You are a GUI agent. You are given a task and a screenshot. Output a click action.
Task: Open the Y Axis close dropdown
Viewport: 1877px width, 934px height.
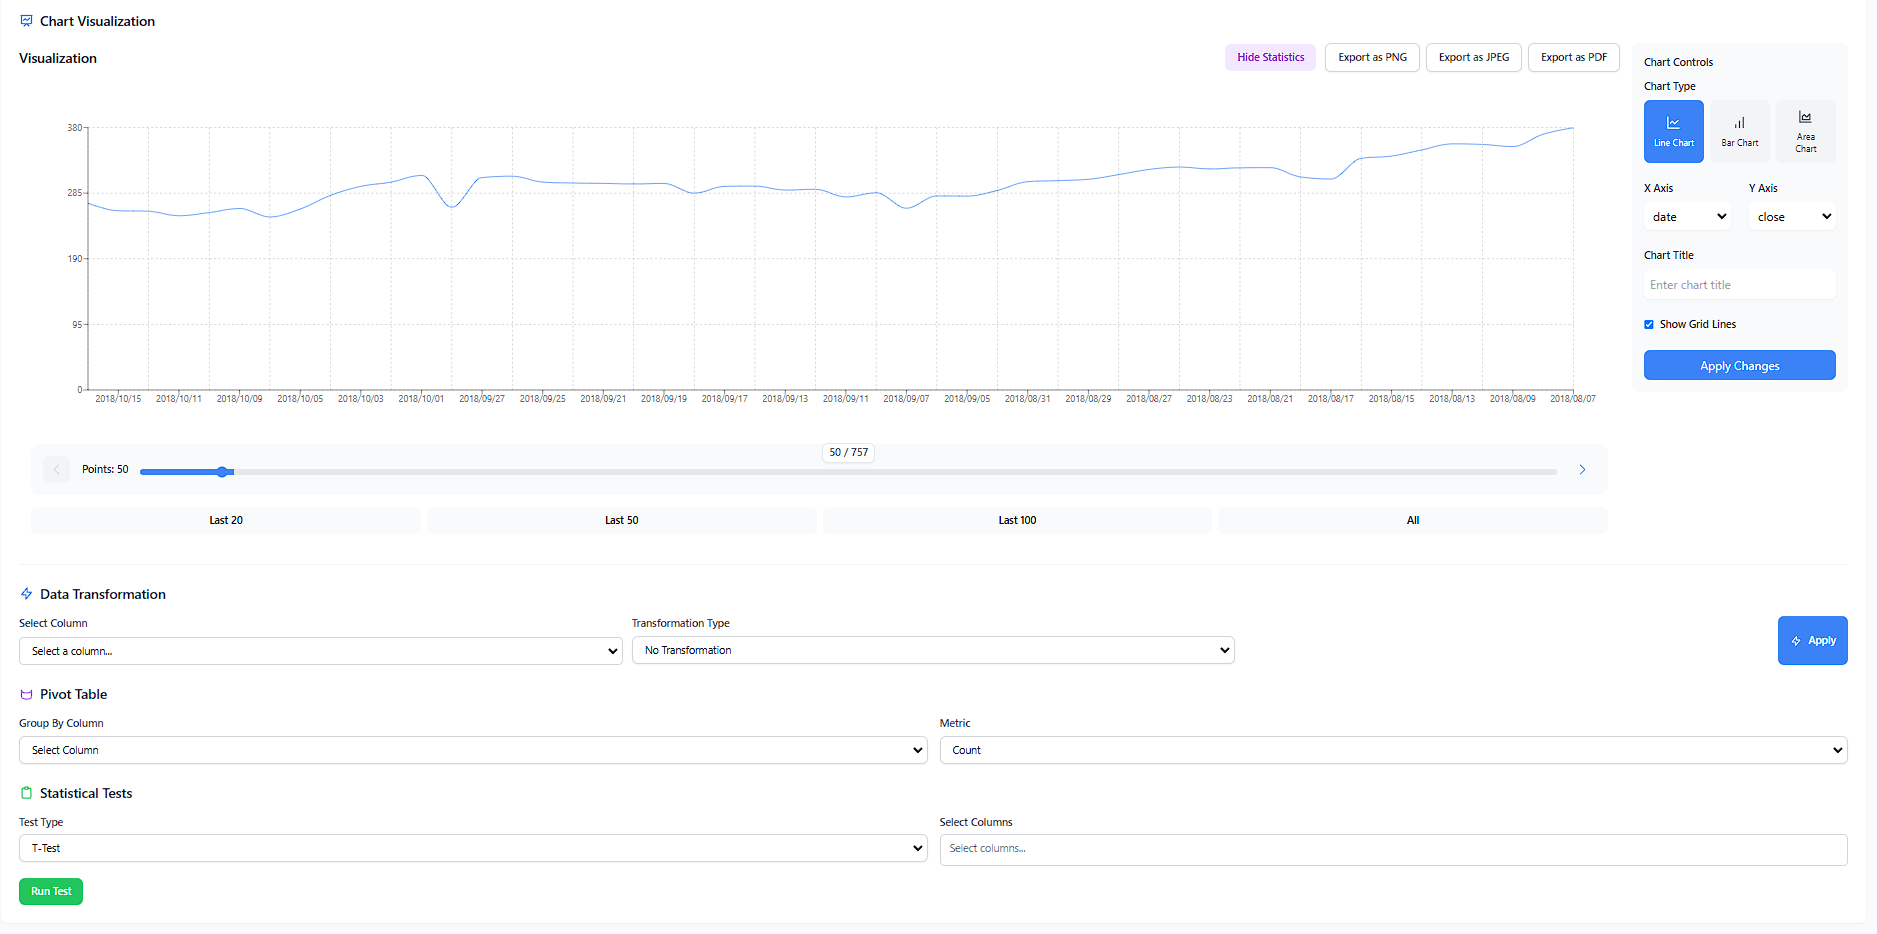(x=1792, y=217)
